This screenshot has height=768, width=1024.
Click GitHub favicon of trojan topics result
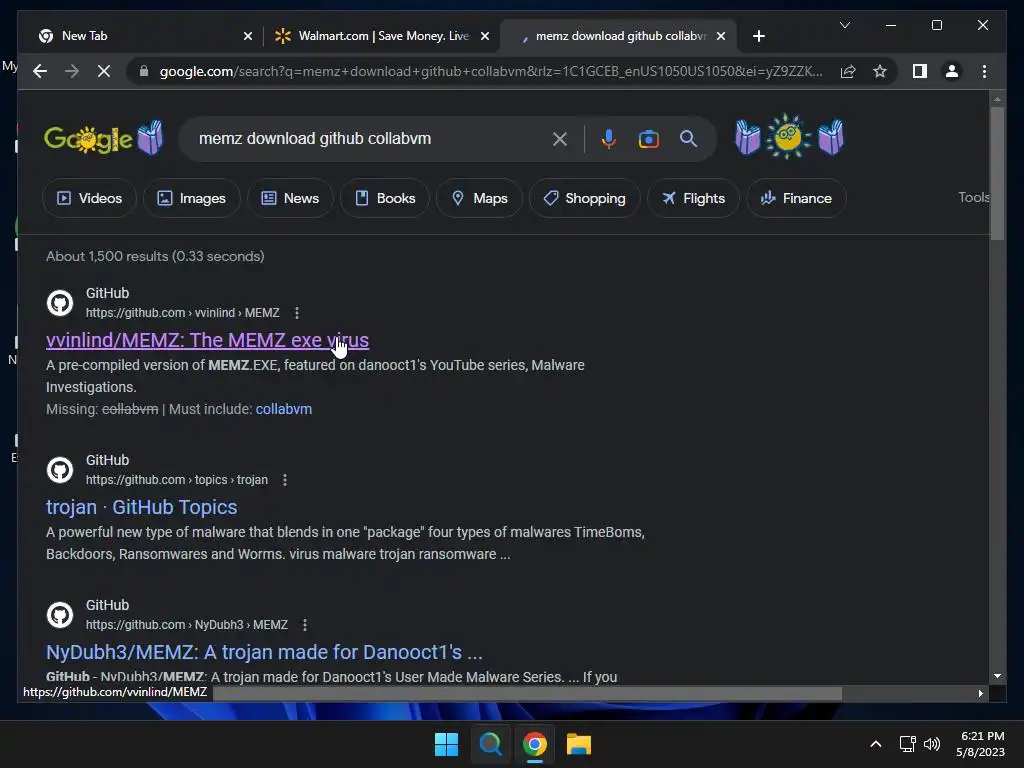click(x=60, y=470)
